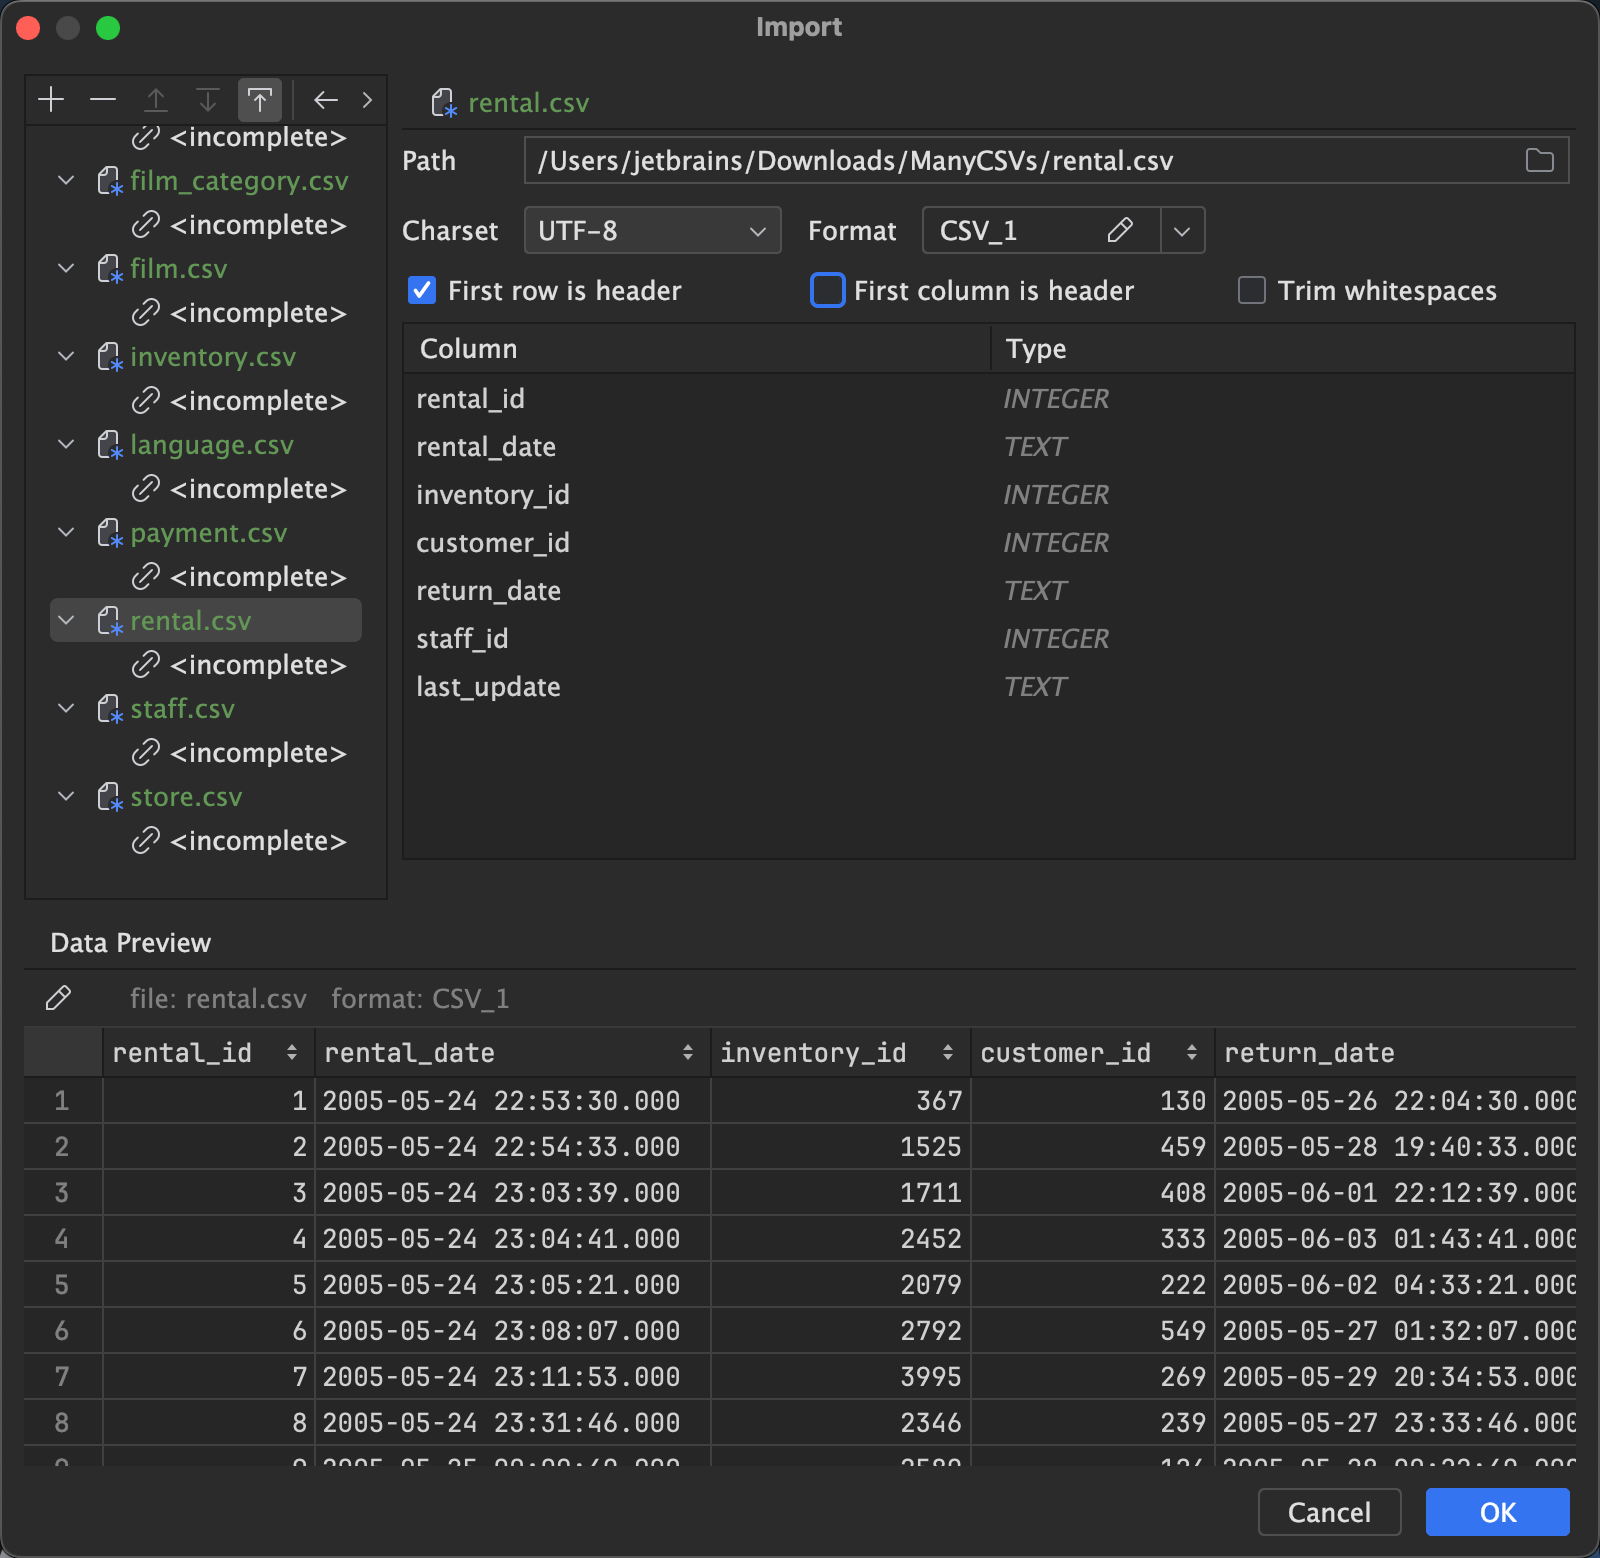Open the folder browser for Path
Viewport: 1600px width, 1558px height.
click(1539, 161)
